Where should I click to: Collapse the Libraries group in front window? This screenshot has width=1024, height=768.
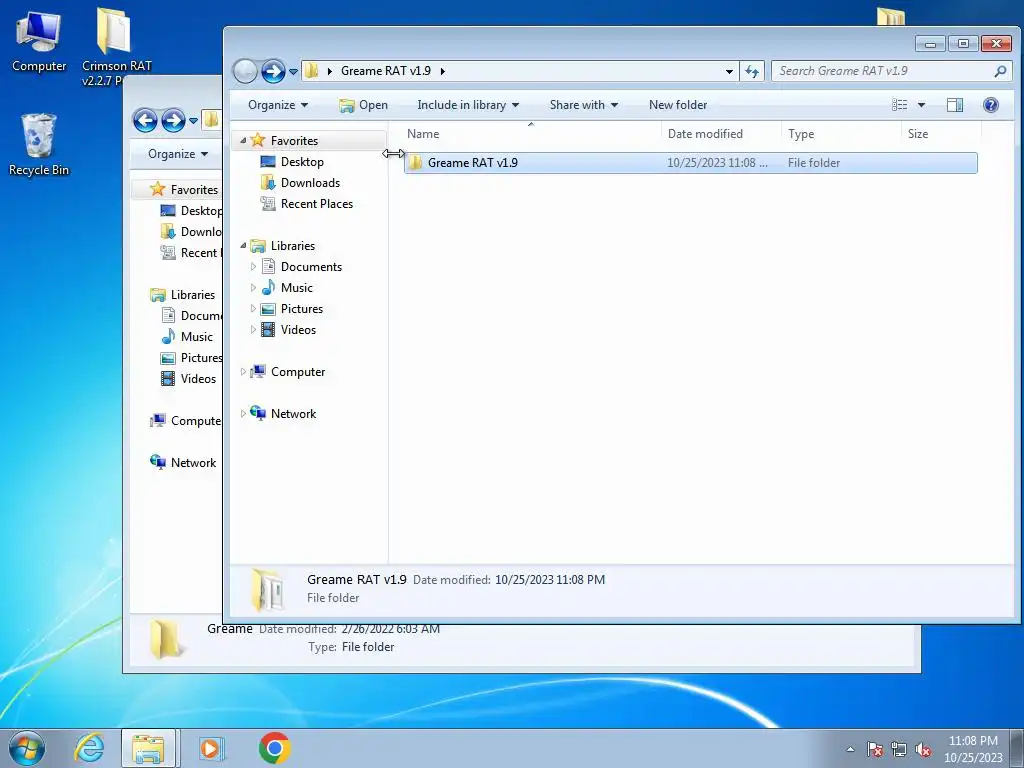click(243, 246)
